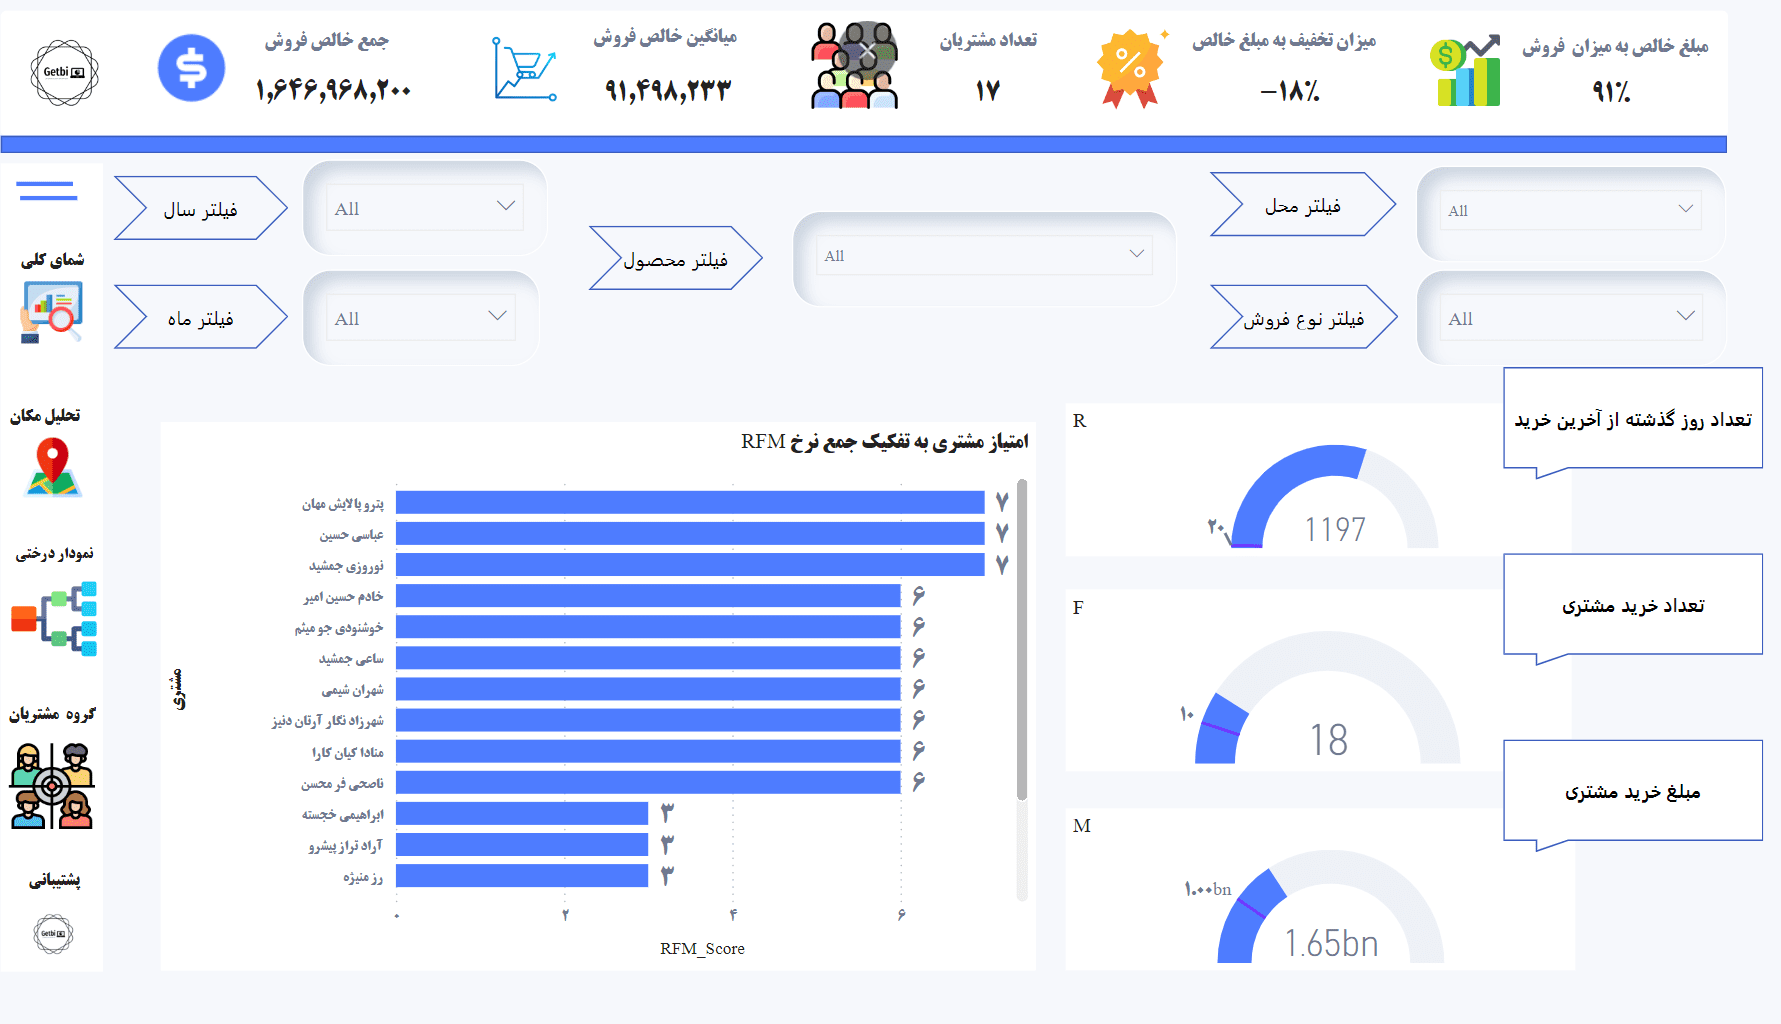This screenshot has width=1781, height=1024.
Task: Click the Getbi logo at top left
Action: 65,72
